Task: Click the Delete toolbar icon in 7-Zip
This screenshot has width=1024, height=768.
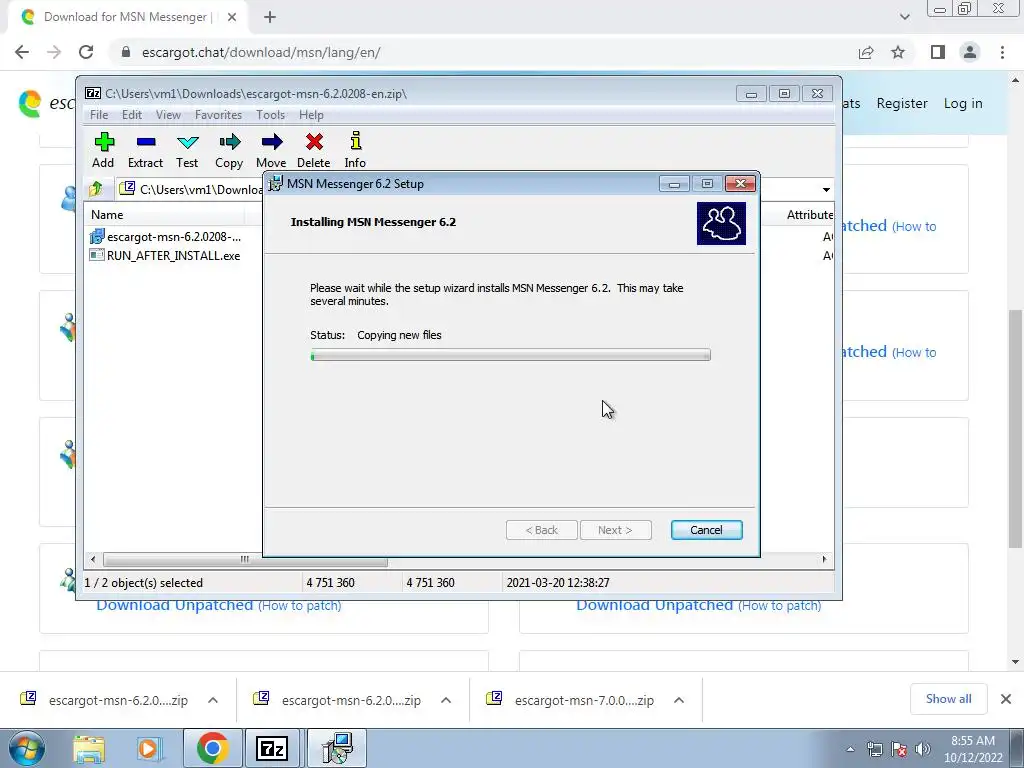Action: click(x=313, y=150)
